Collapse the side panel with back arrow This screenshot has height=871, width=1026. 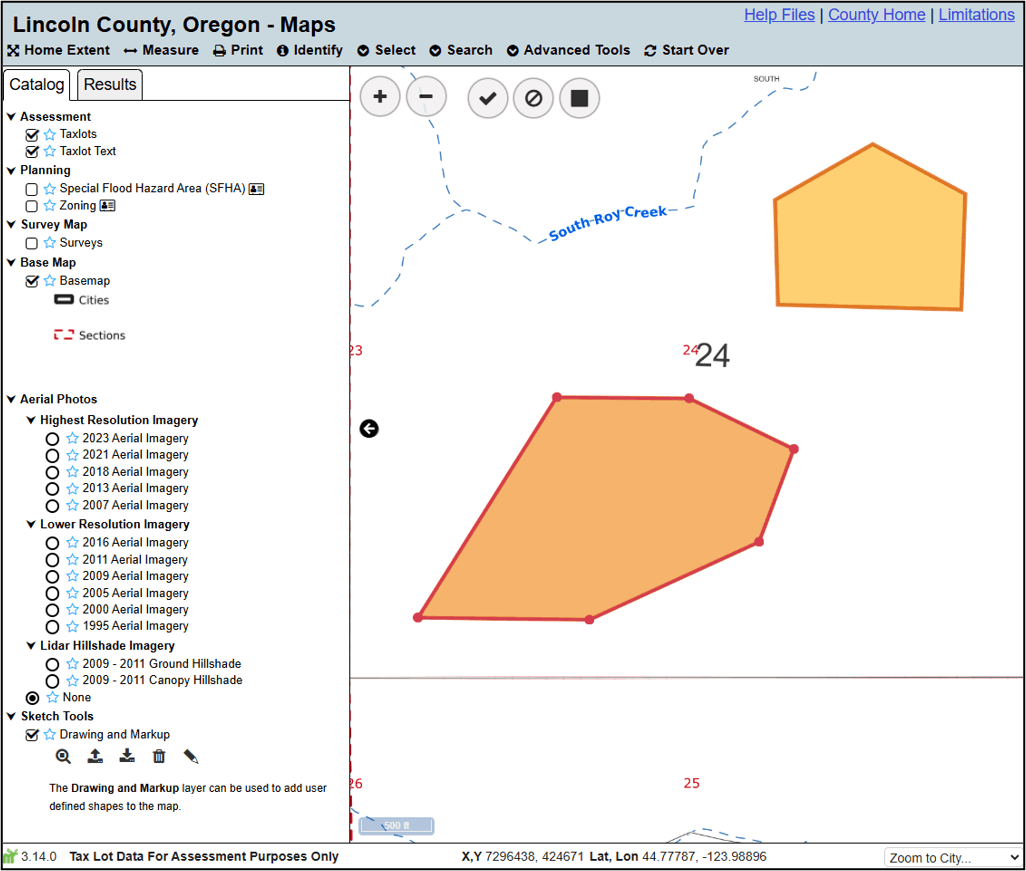tap(369, 429)
